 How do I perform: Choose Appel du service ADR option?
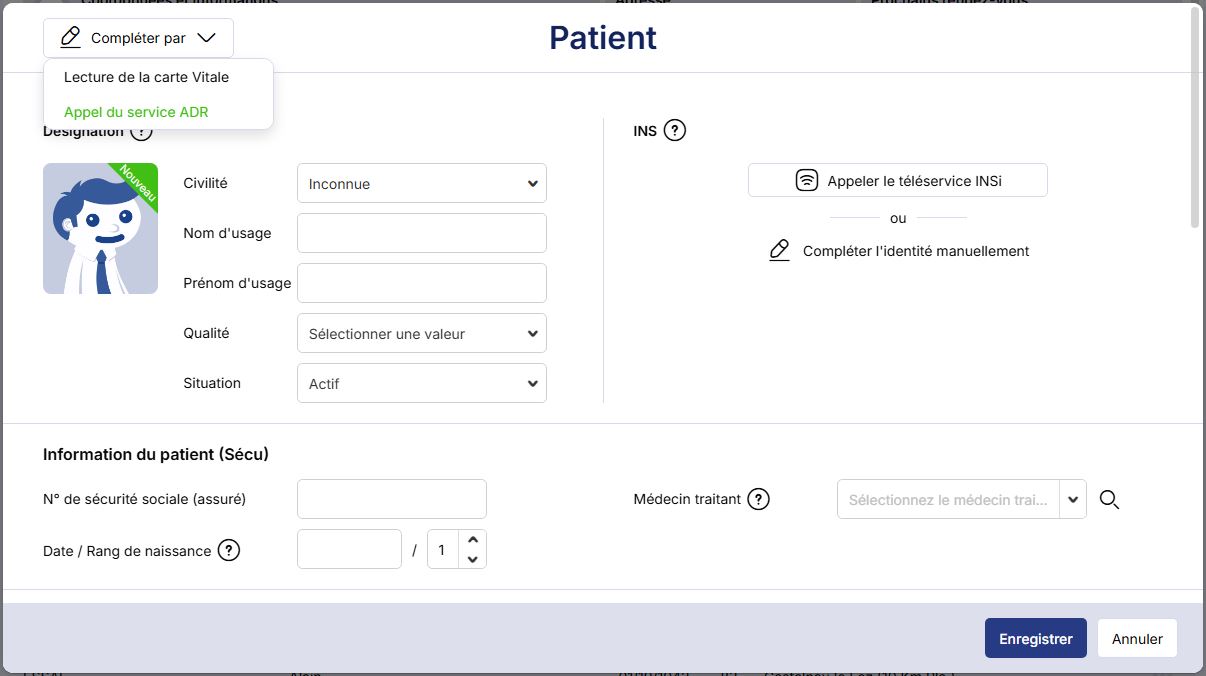[x=136, y=112]
